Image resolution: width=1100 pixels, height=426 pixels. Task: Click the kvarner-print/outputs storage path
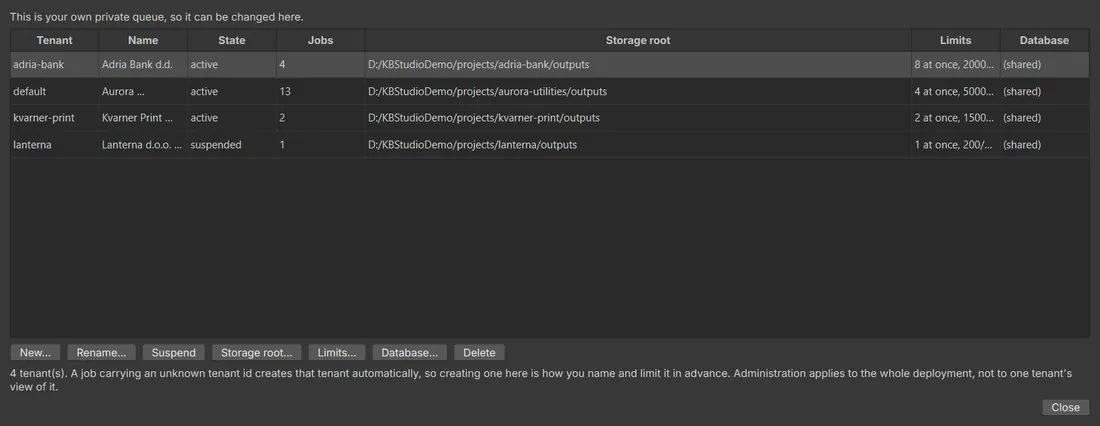point(638,118)
